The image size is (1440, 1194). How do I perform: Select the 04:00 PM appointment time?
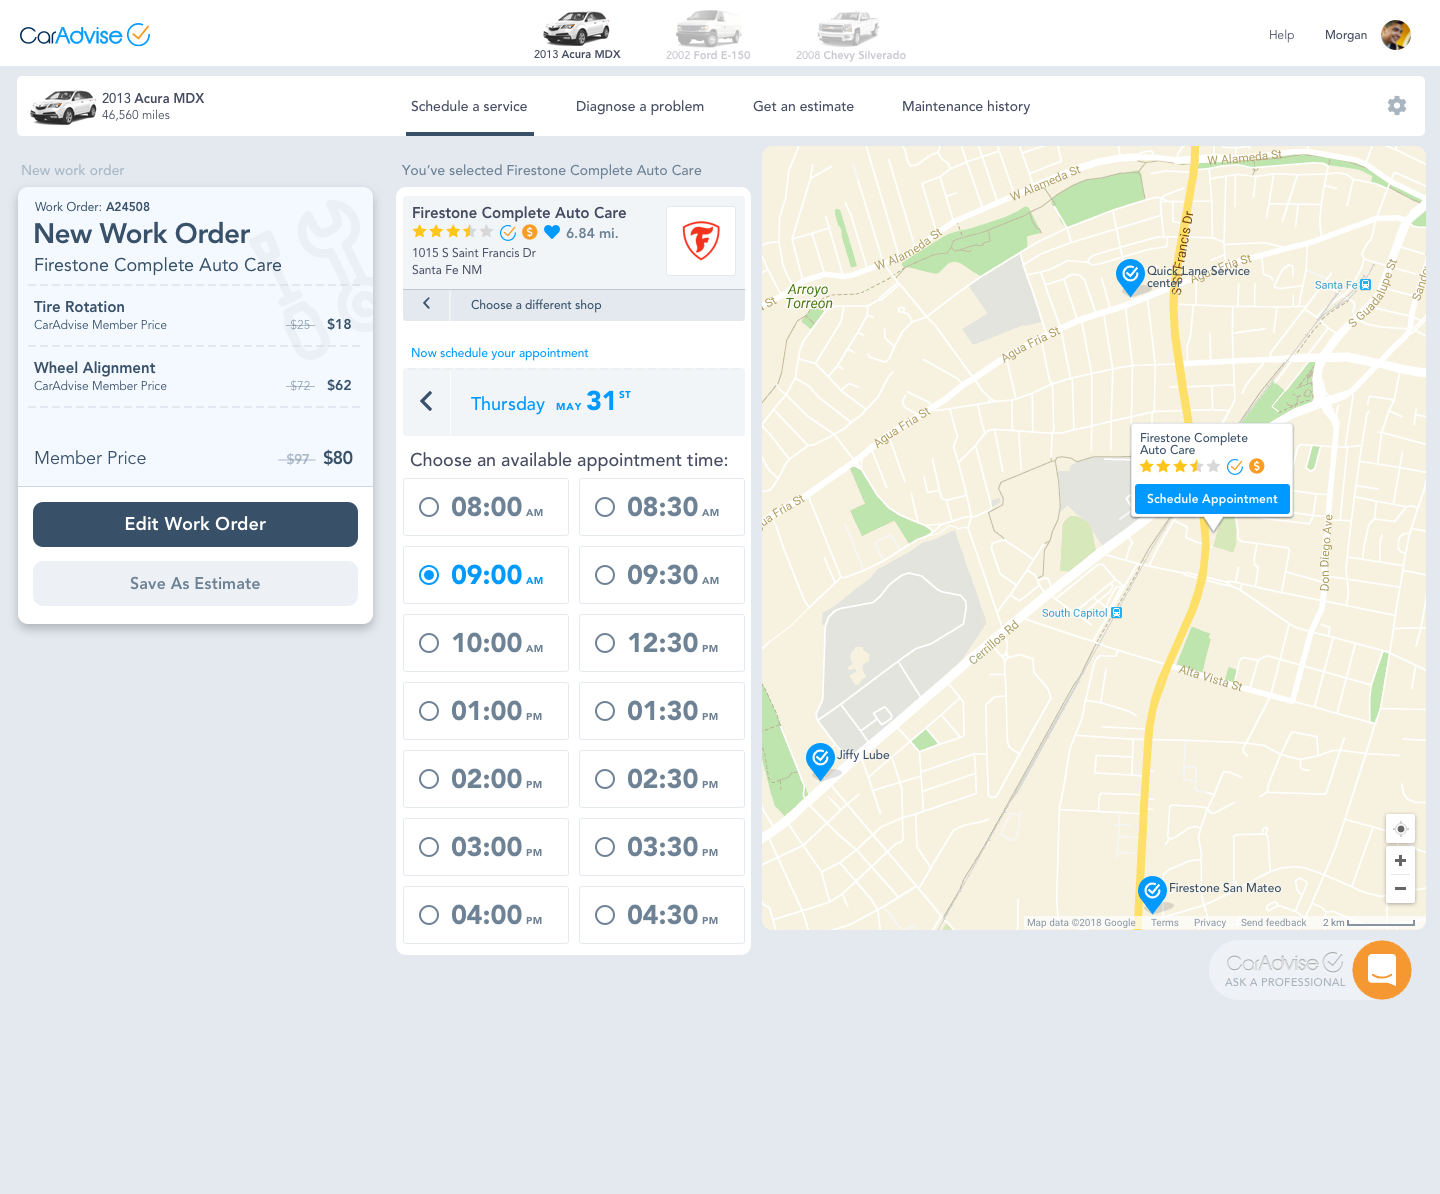point(486,915)
